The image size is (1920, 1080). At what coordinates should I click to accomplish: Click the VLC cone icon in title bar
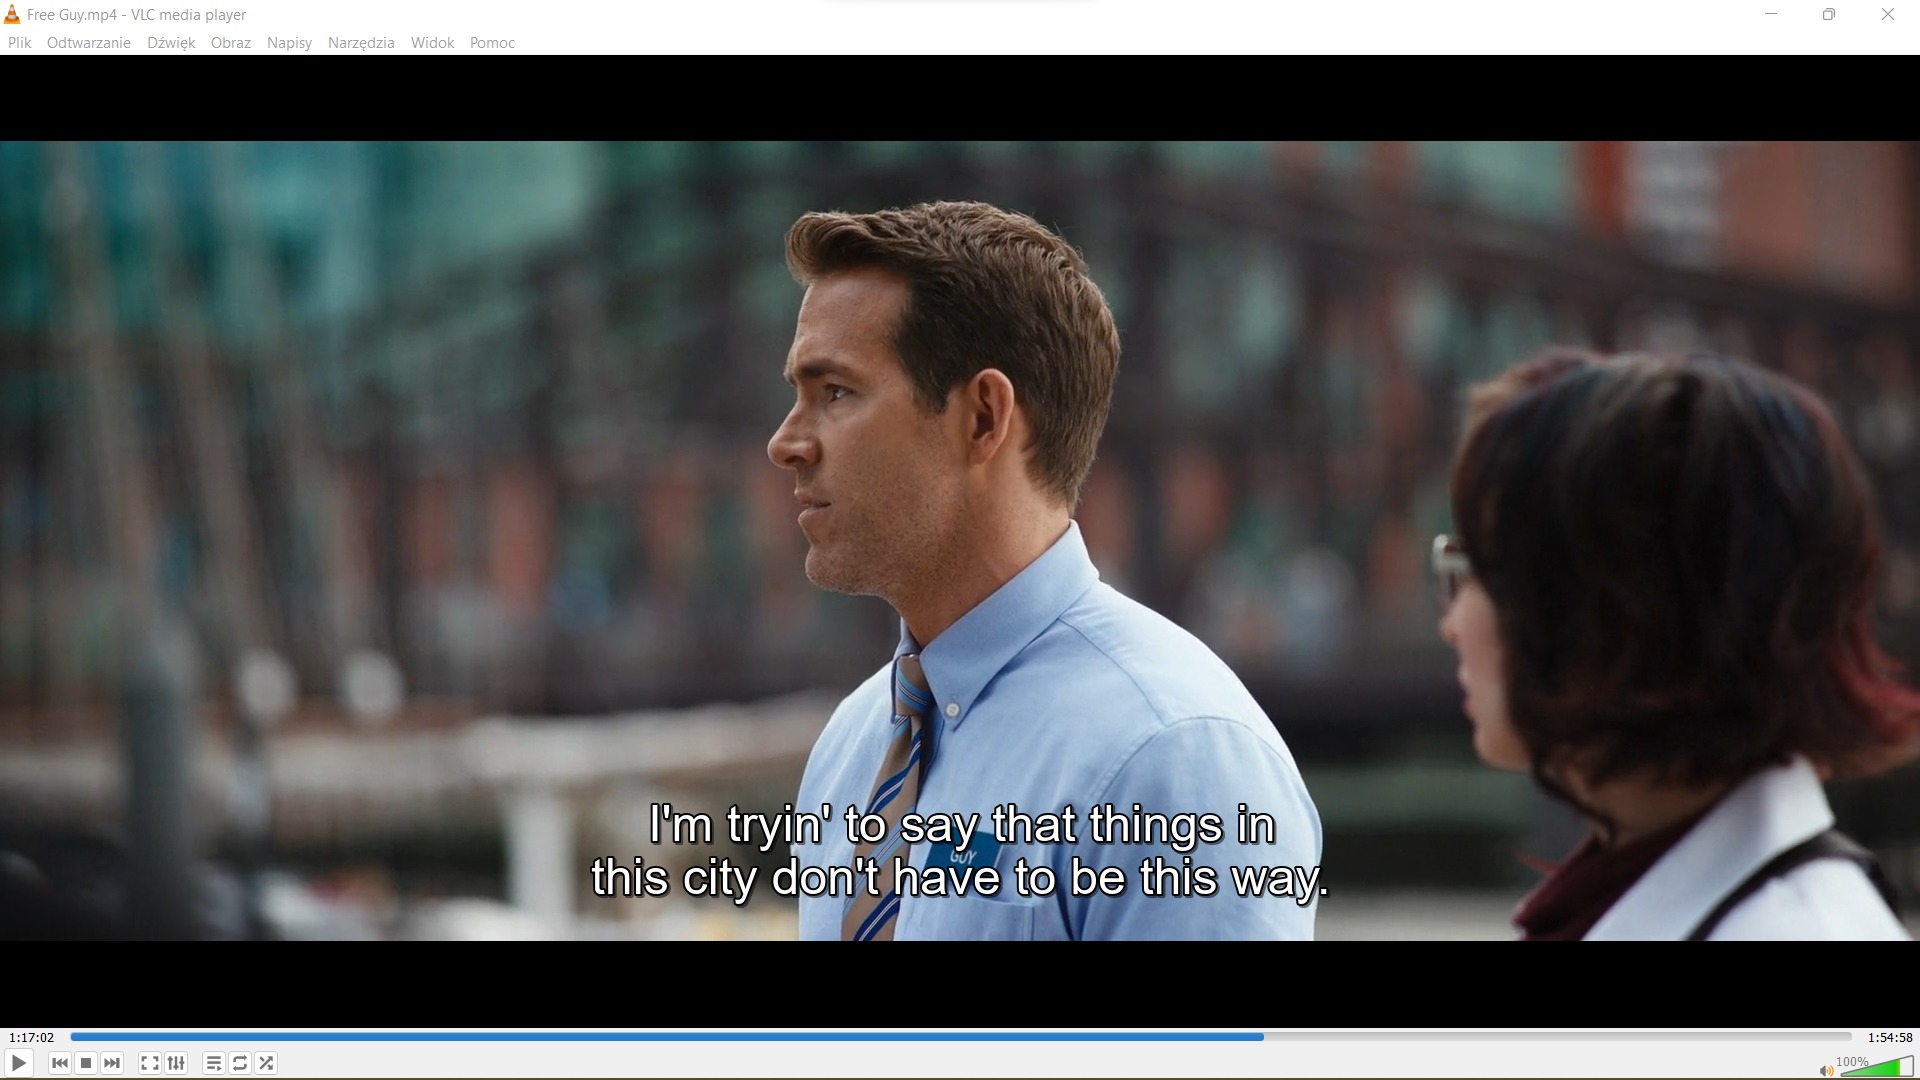pos(12,14)
